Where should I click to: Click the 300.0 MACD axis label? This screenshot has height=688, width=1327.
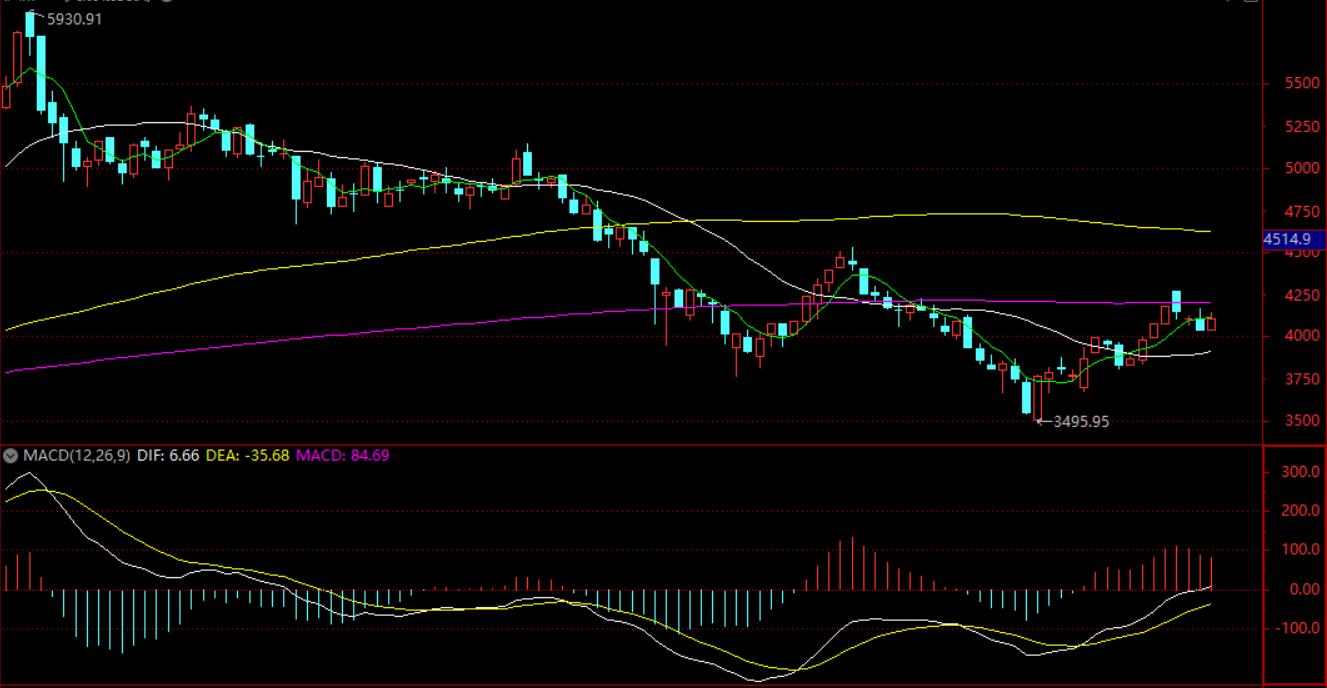(x=1301, y=471)
